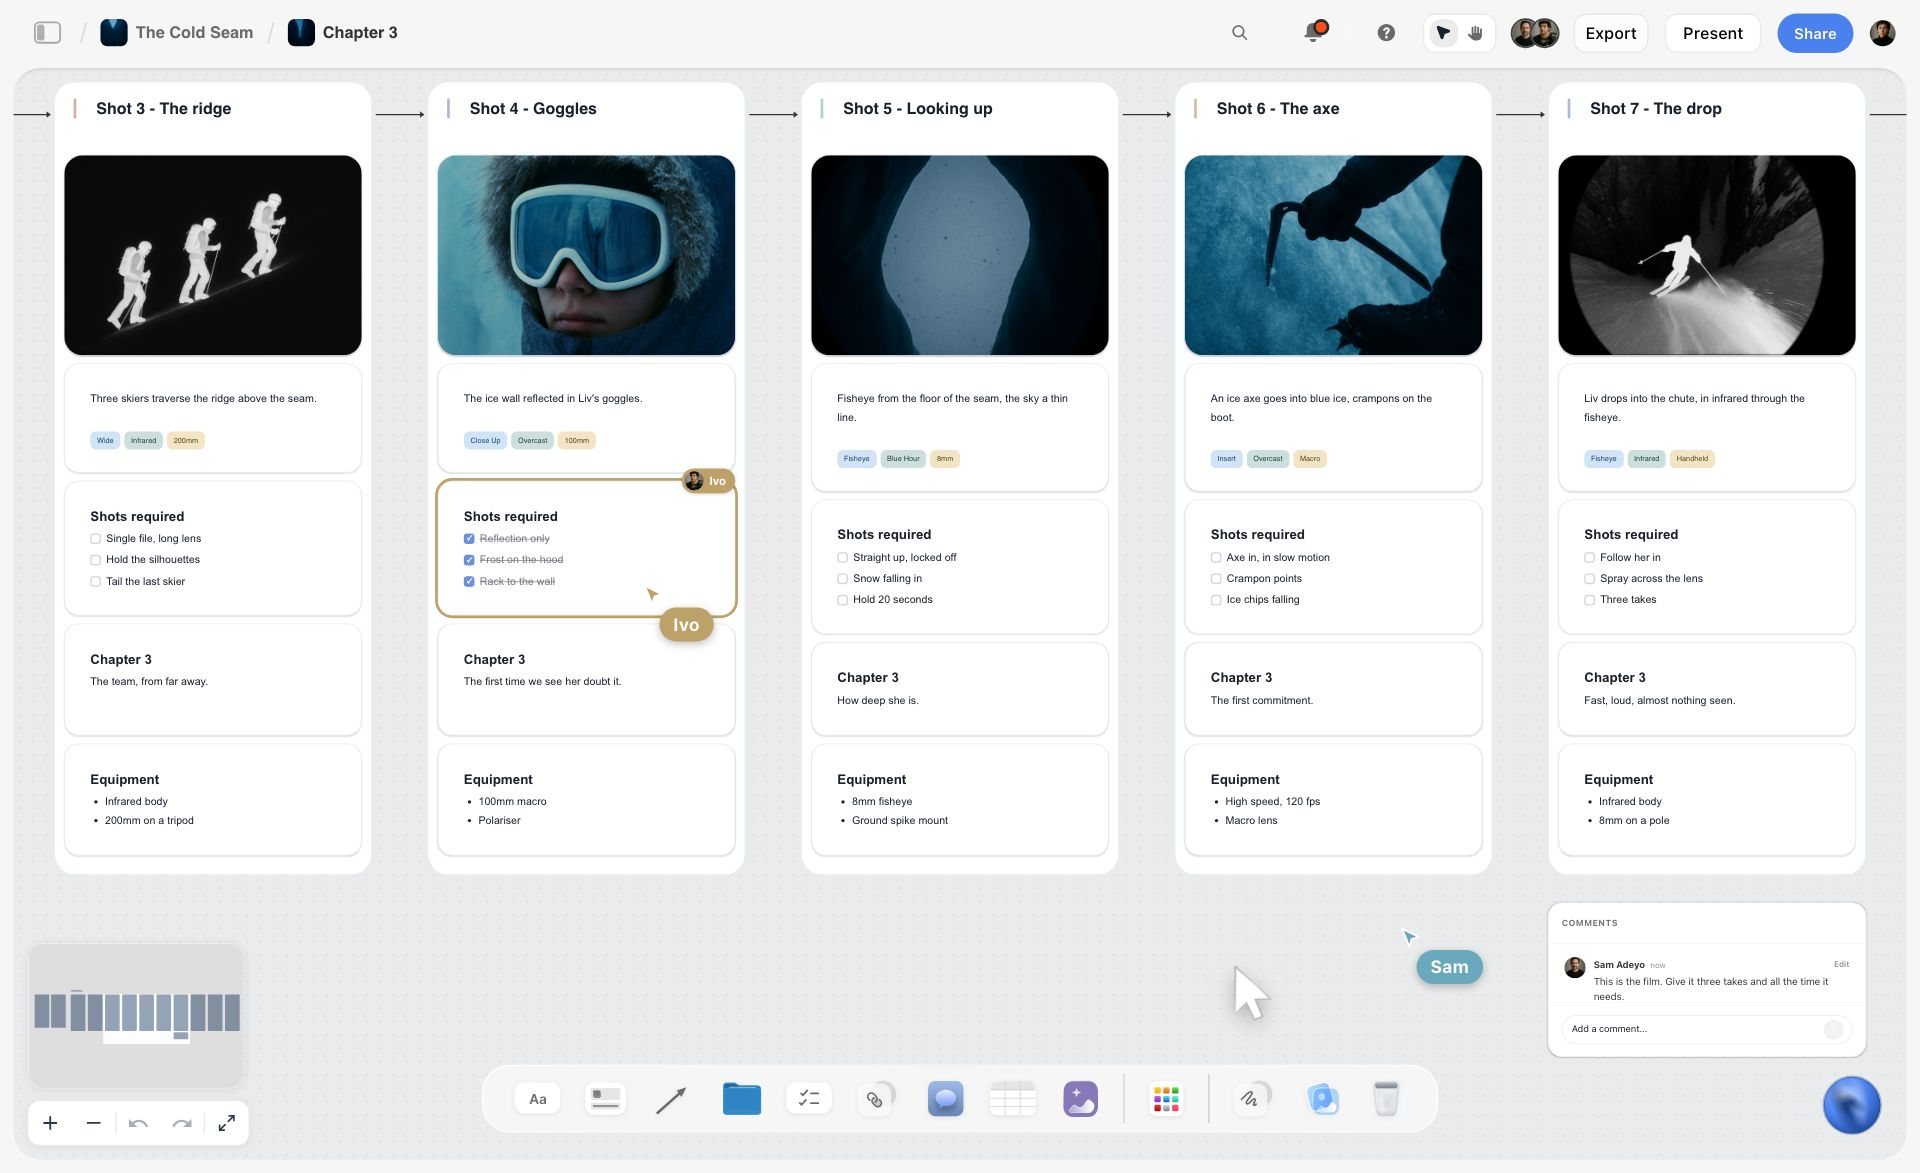Click the minimap overview panel

[136, 1015]
